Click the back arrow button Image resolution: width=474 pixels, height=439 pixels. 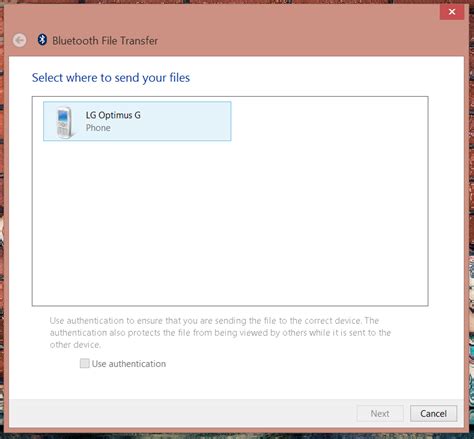coord(20,41)
